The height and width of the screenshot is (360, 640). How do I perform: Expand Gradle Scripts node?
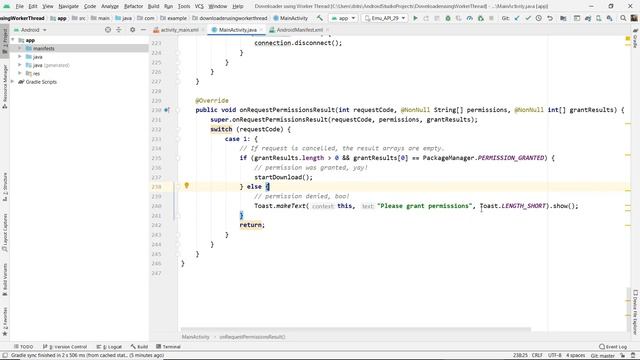(13, 82)
